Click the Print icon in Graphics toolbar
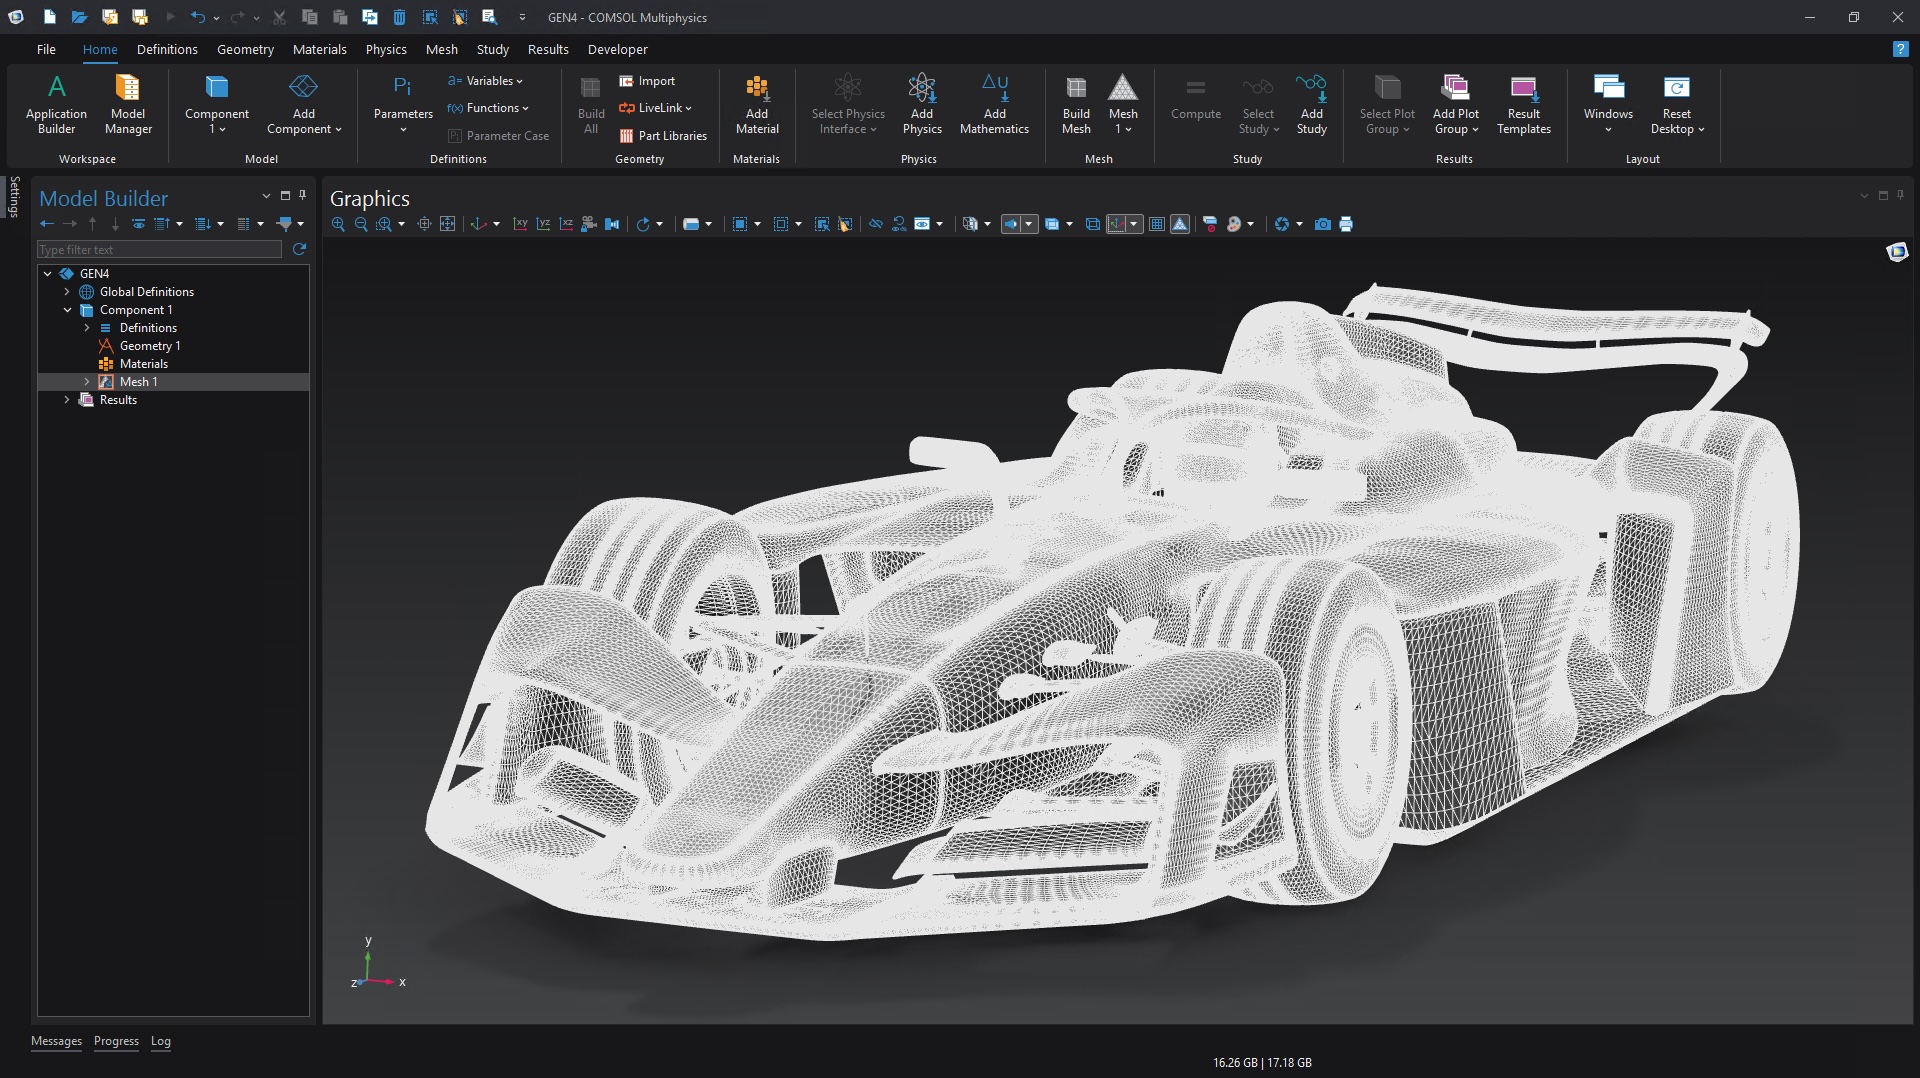Viewport: 1920px width, 1078px height. [1346, 224]
